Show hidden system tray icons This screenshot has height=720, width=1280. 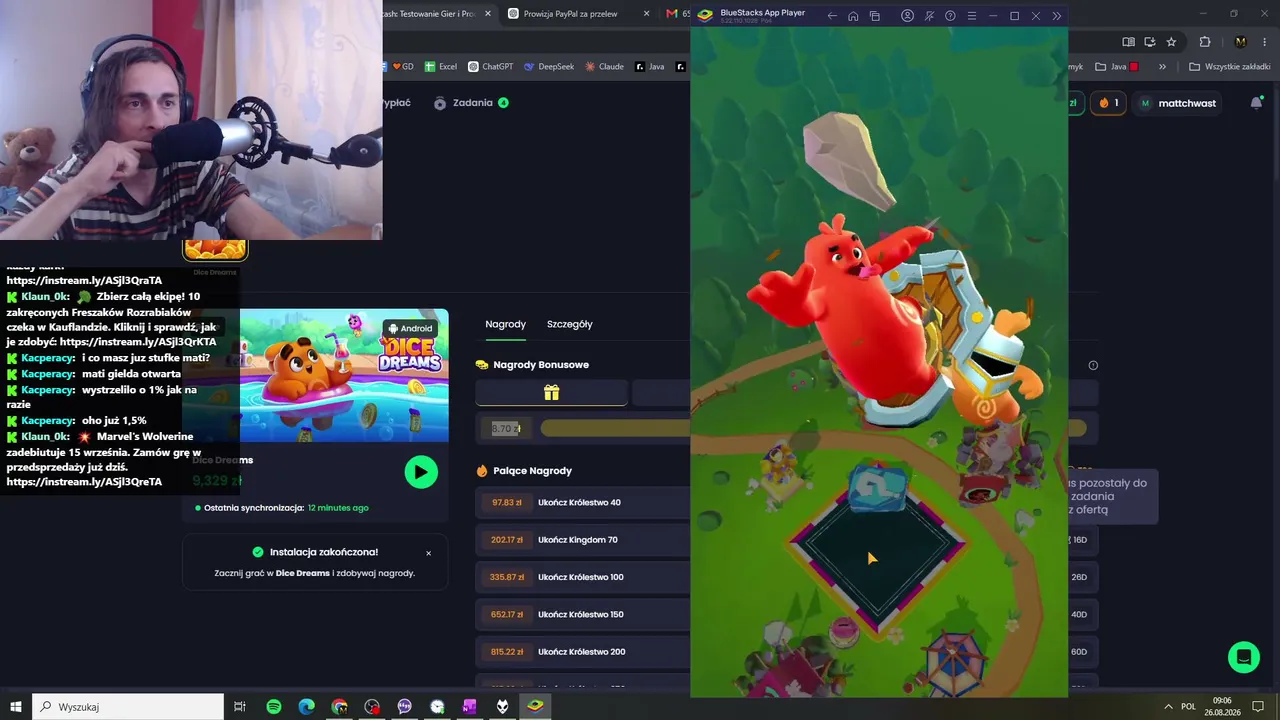[1167, 707]
